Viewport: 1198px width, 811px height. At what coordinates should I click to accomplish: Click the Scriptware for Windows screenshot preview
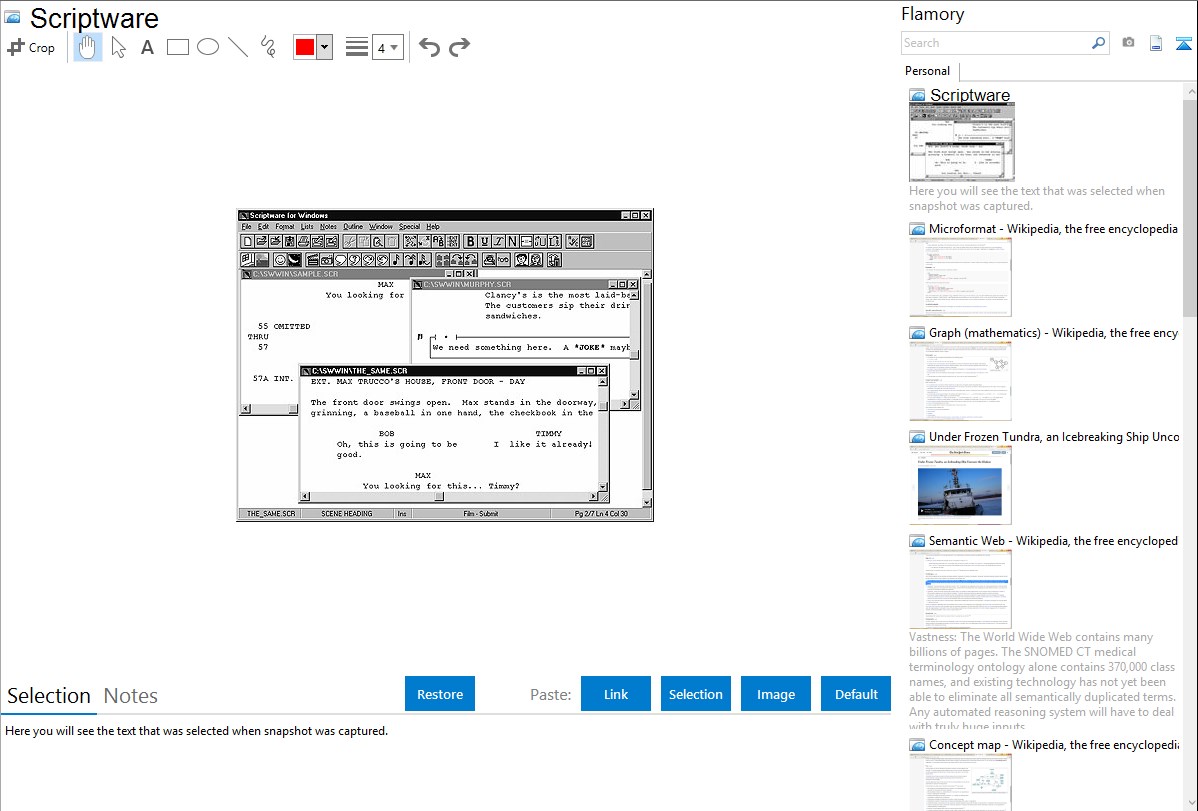[x=445, y=365]
